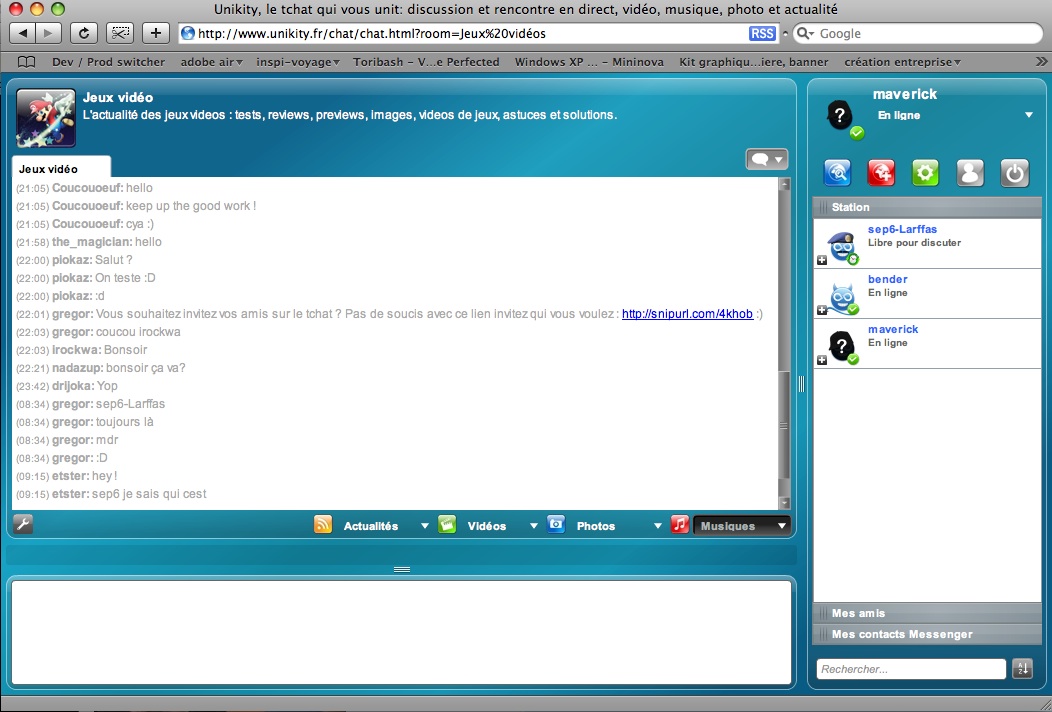1052x712 pixels.
Task: Click vertical splitter handle beside chat
Action: click(801, 384)
